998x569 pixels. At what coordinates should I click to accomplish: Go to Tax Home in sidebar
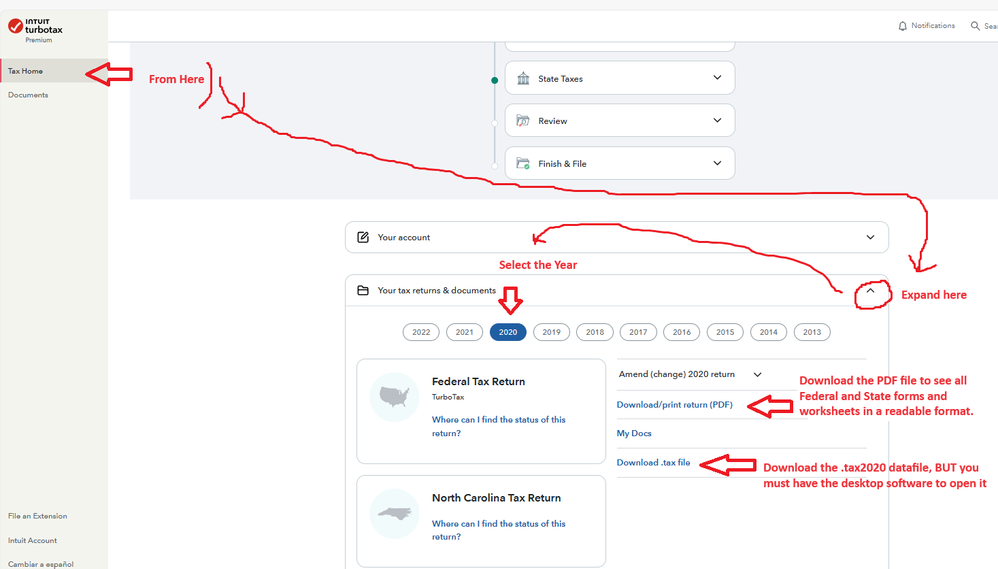(26, 71)
